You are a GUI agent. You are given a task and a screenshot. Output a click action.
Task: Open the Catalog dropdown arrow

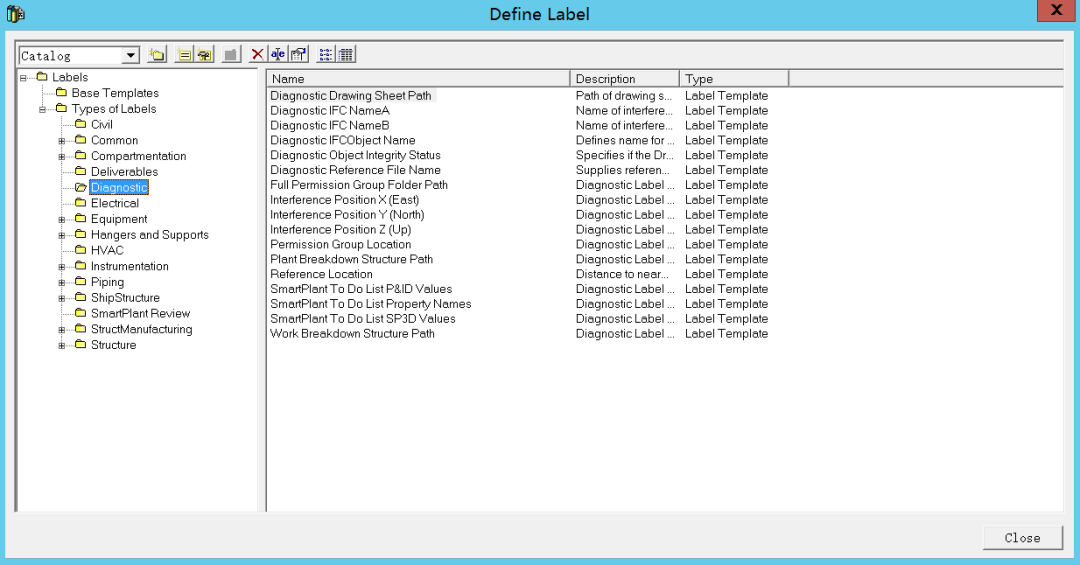(130, 56)
